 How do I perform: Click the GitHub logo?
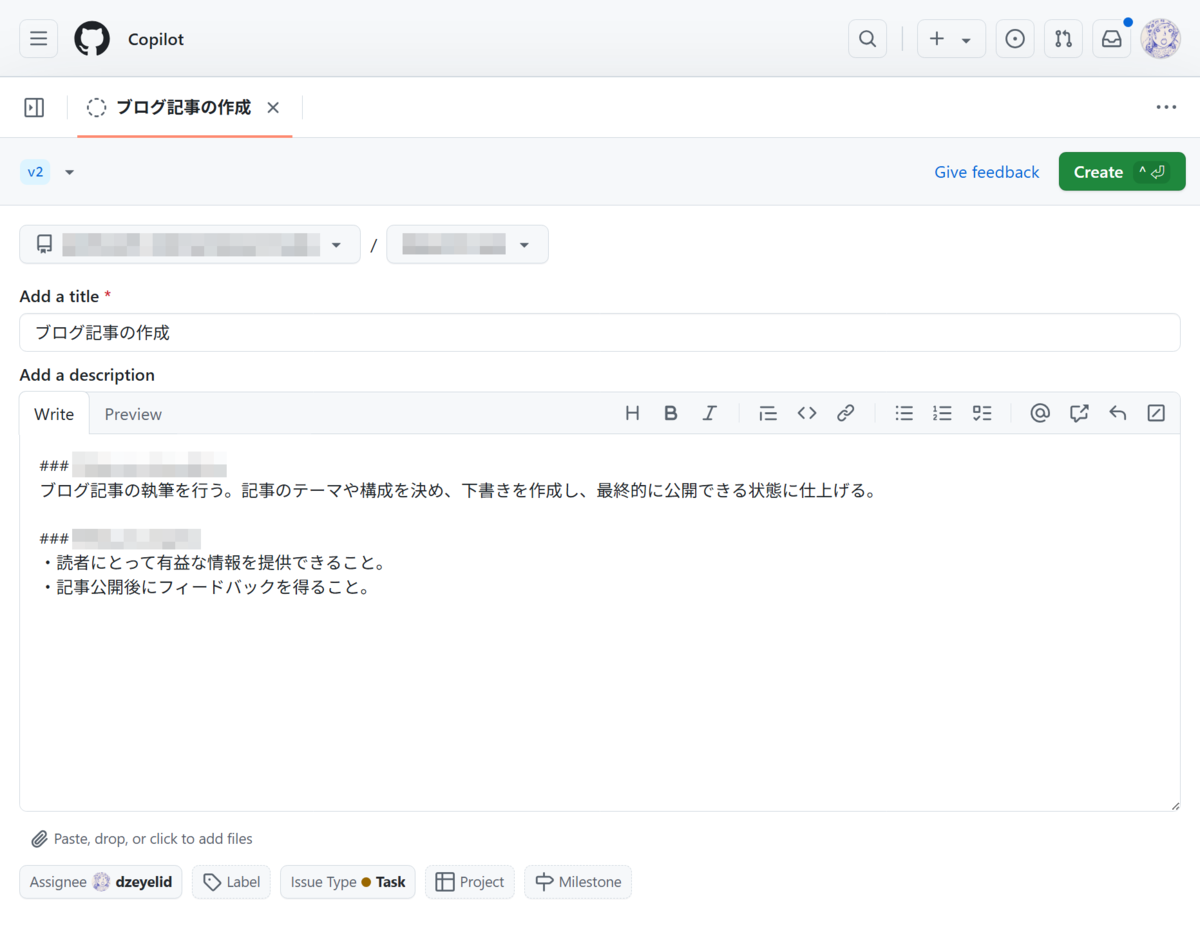tap(92, 39)
